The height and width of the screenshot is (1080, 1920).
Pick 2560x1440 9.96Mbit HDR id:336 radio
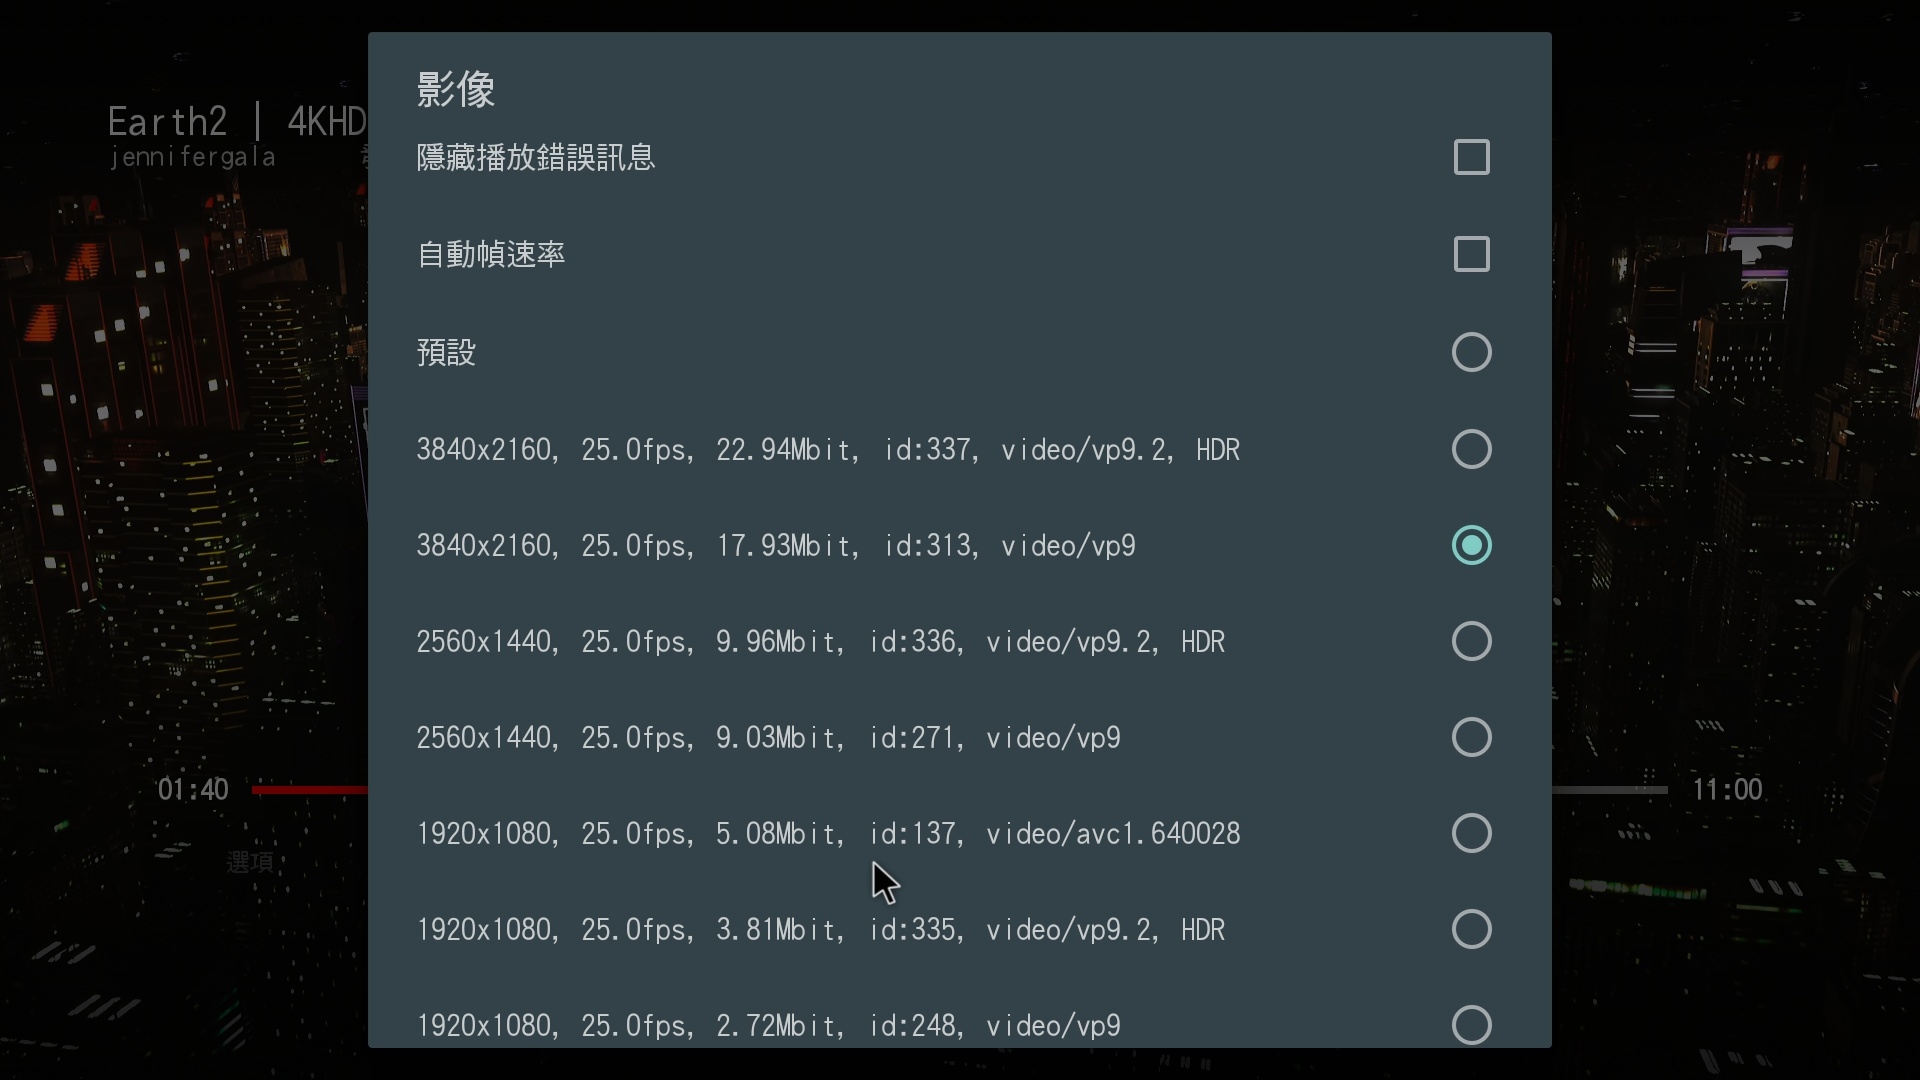tap(1471, 641)
